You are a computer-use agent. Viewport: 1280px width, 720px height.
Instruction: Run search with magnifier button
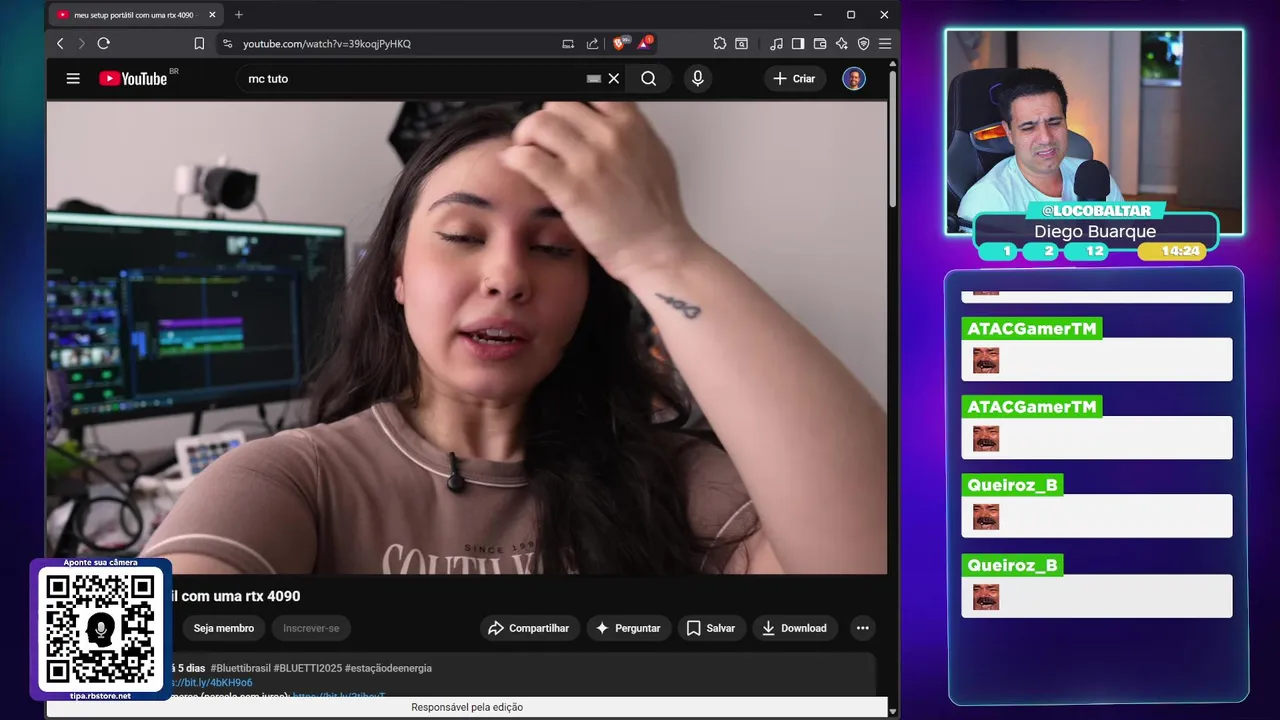[x=649, y=78]
